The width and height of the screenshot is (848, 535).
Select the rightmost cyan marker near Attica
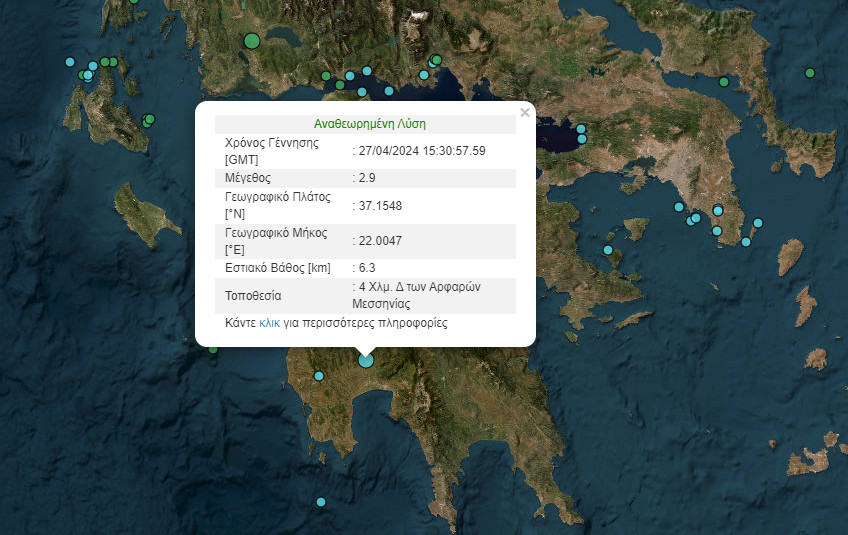758,223
